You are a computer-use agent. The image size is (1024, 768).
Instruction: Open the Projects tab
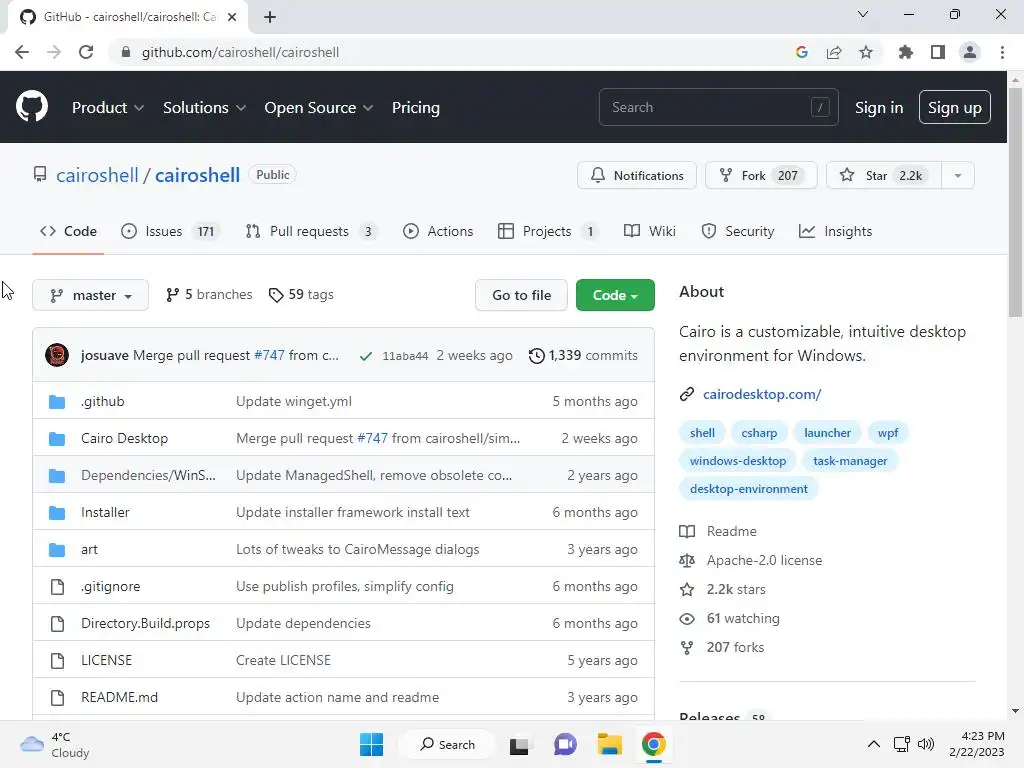coord(548,231)
